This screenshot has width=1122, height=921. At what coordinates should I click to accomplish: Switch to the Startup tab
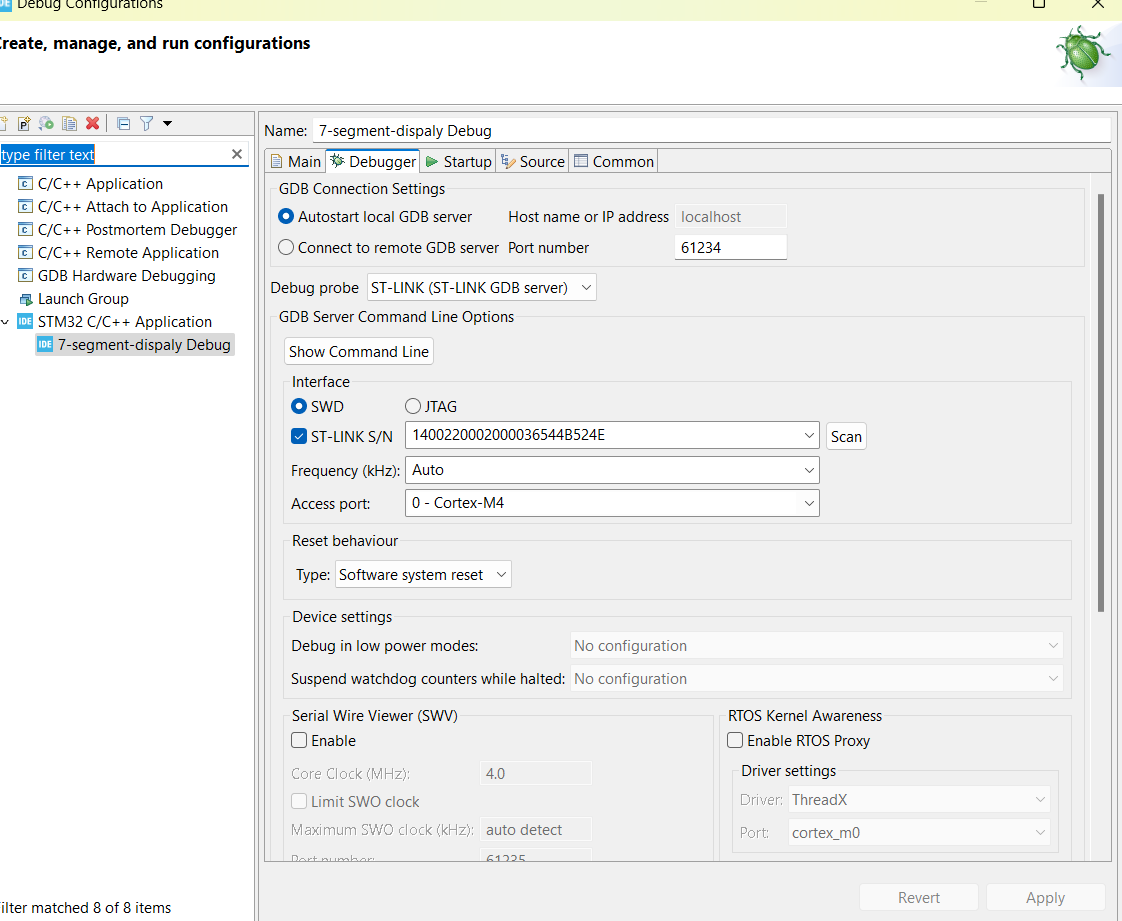pos(458,161)
